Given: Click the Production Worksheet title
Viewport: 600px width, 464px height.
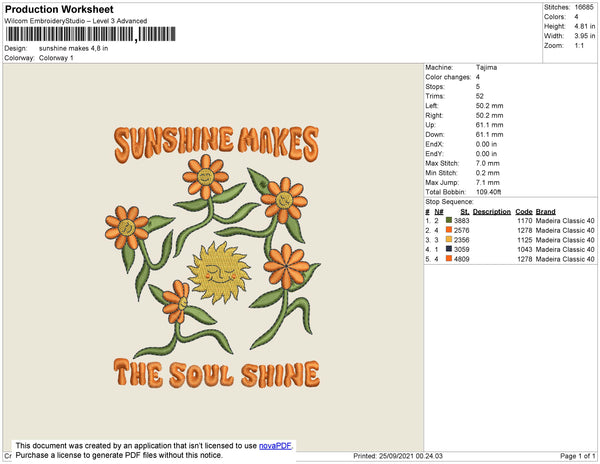Looking at the screenshot, I should click(58, 9).
